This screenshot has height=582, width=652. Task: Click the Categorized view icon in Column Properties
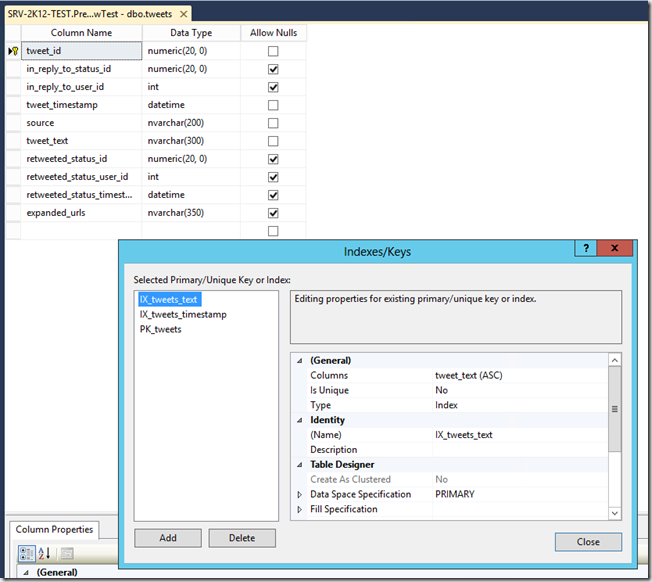[27, 553]
